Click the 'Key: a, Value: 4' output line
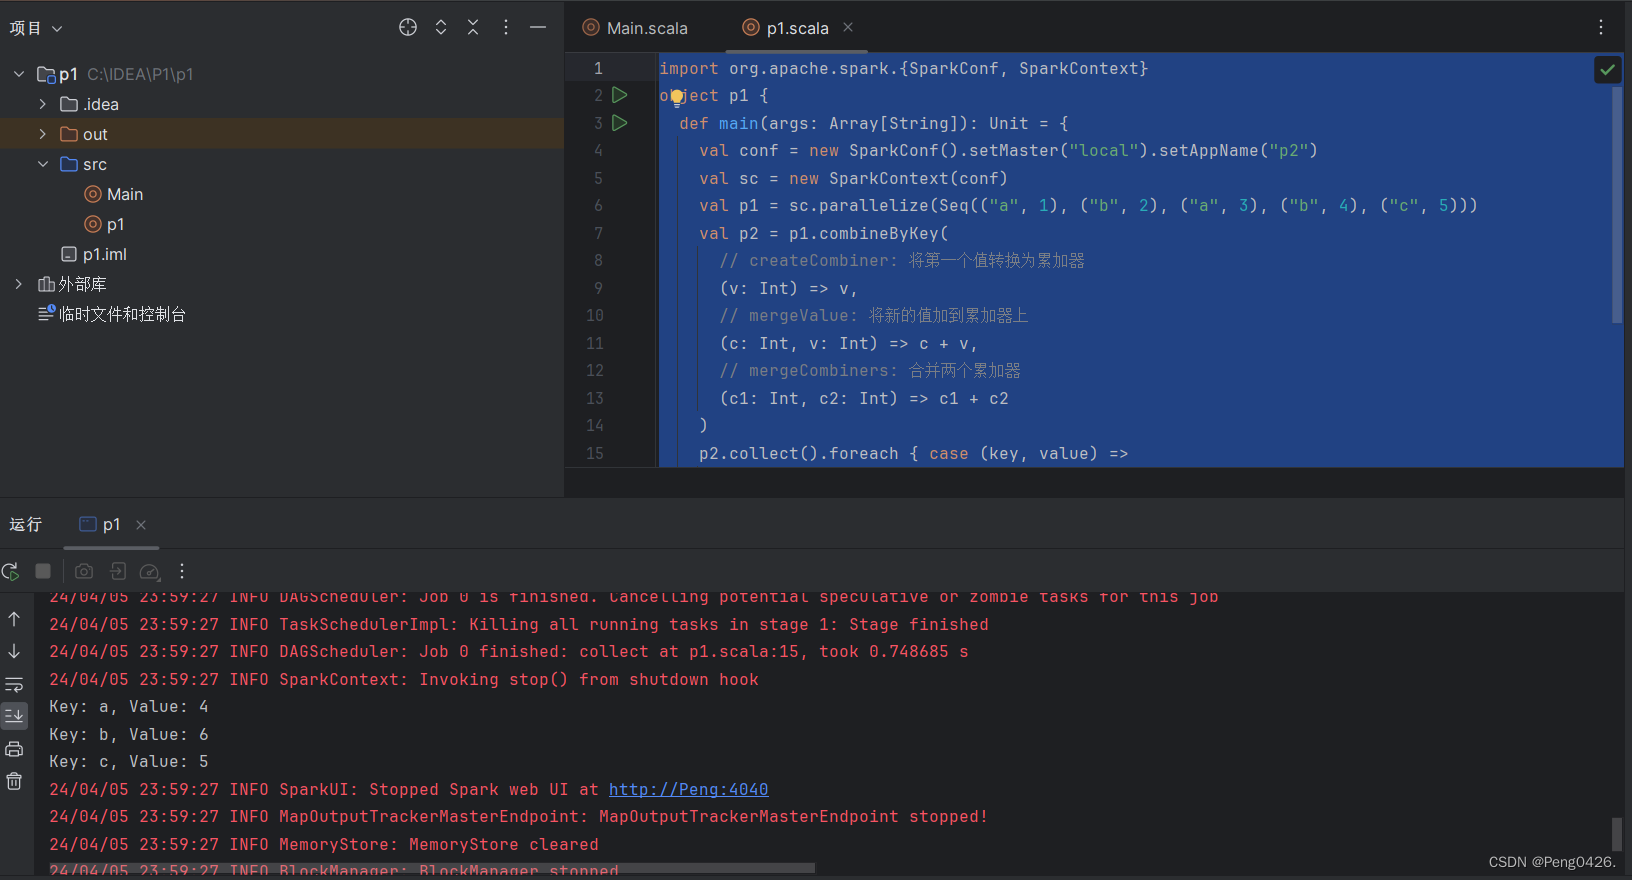This screenshot has width=1632, height=880. tap(129, 706)
